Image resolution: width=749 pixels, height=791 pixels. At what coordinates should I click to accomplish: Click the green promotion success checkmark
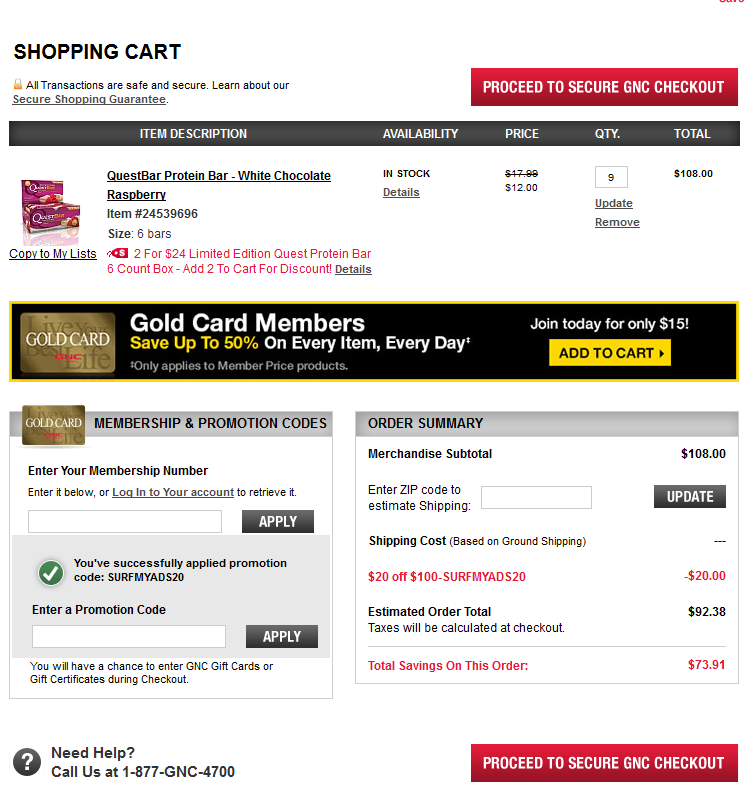pos(51,573)
